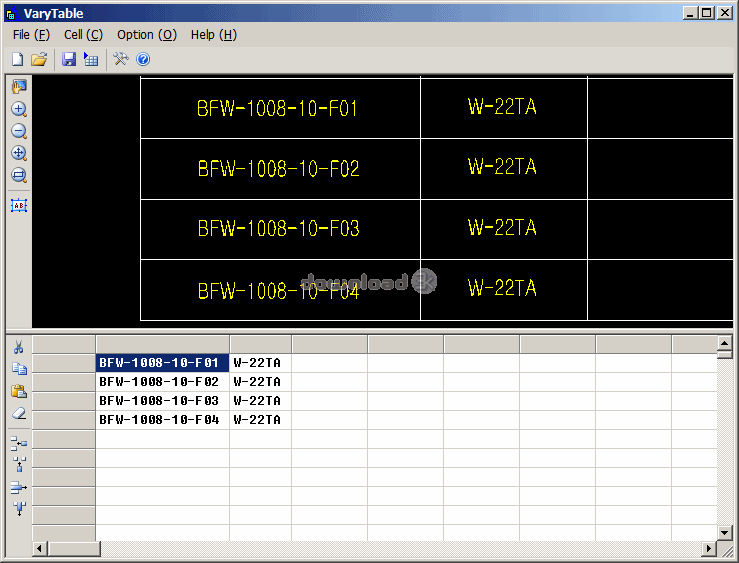Open the Option menu

tap(146, 34)
